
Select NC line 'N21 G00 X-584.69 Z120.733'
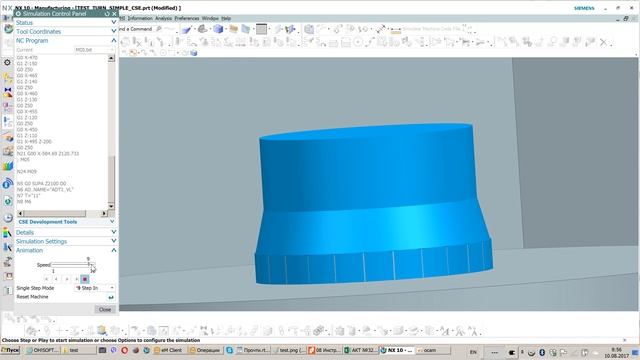(48, 153)
